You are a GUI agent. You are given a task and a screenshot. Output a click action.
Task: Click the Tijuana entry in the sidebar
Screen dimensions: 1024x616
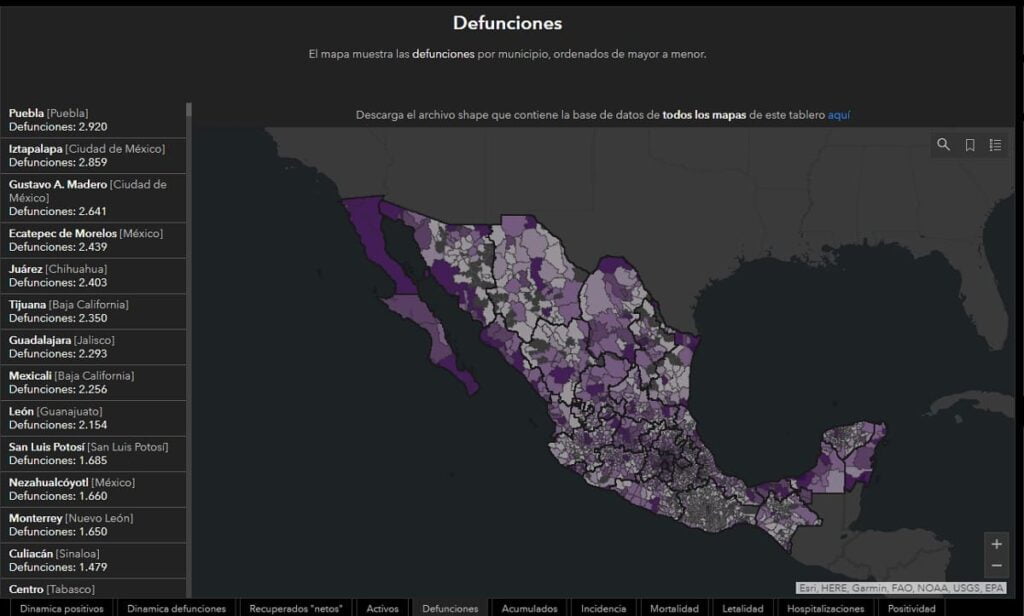tap(92, 311)
